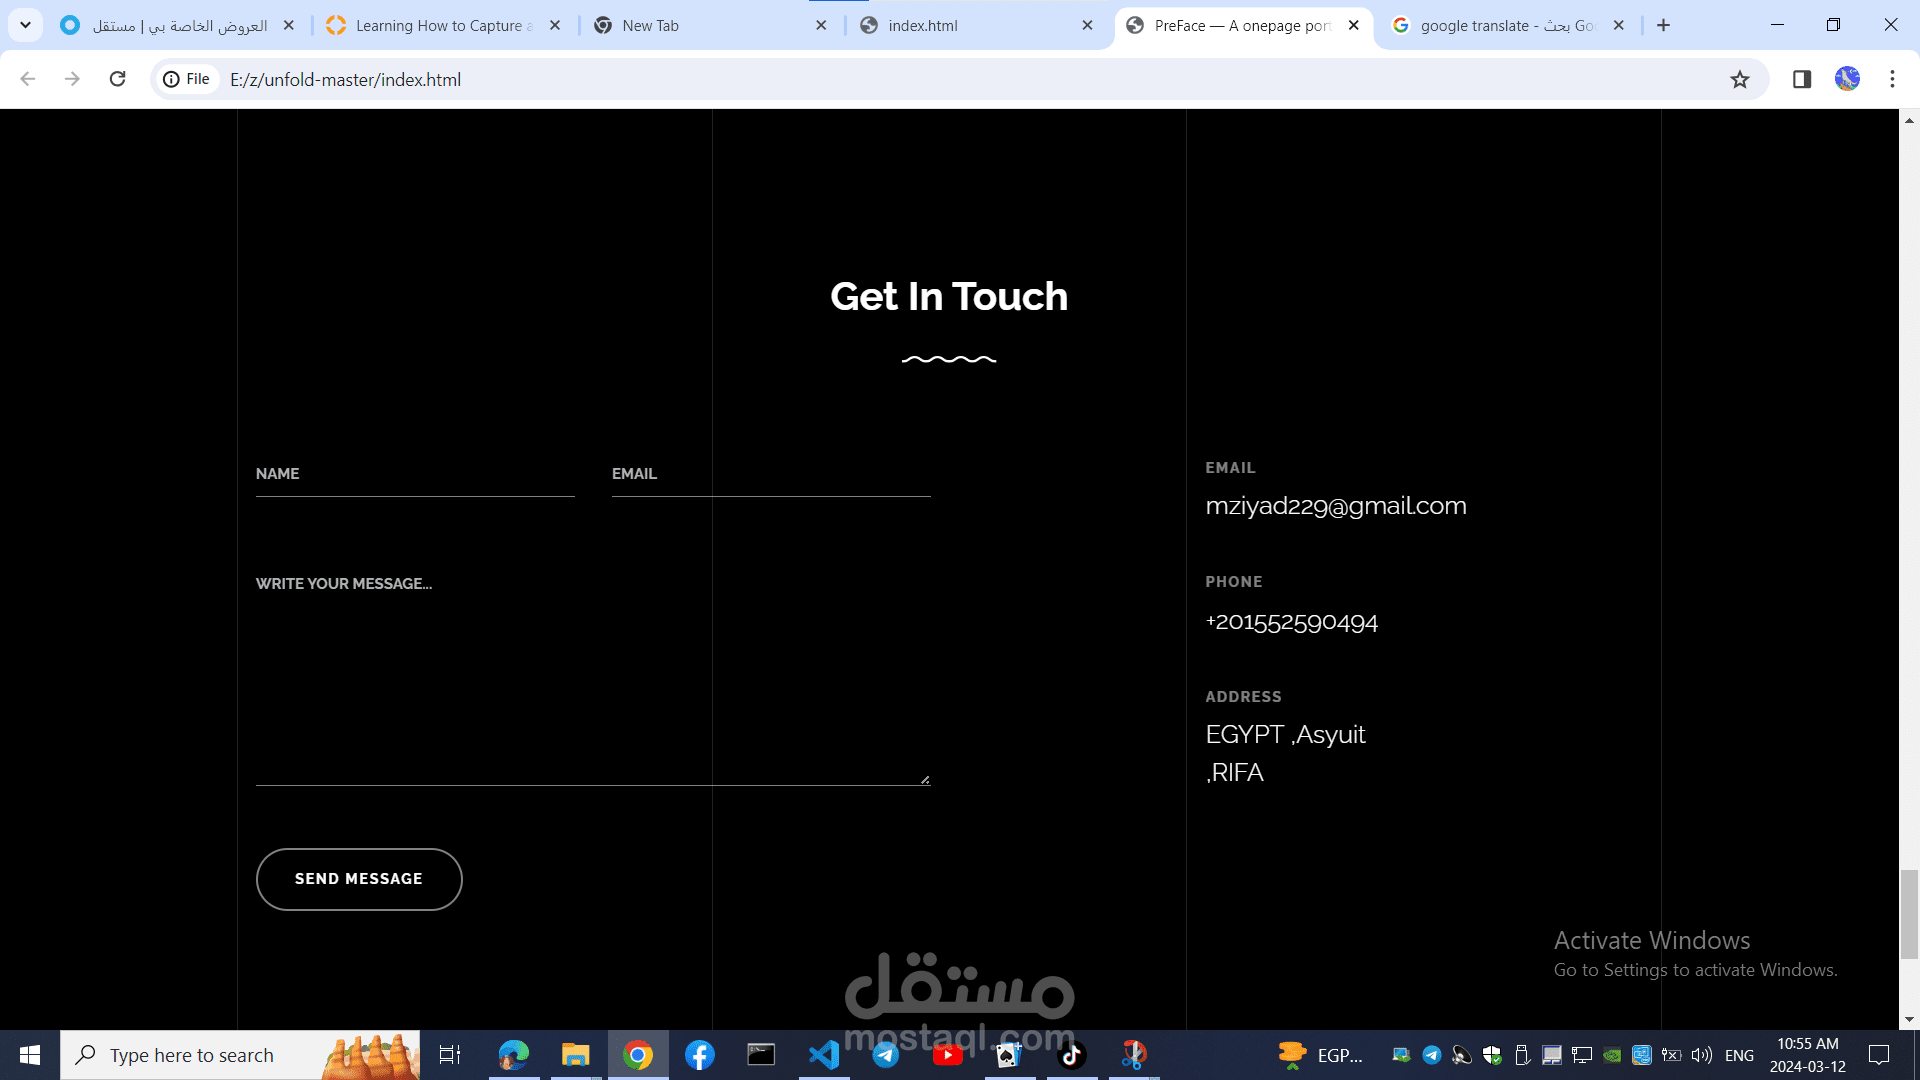Screen dimensions: 1920x1080
Task: Click the page's vertical scrollbar thumb
Action: (1909, 913)
